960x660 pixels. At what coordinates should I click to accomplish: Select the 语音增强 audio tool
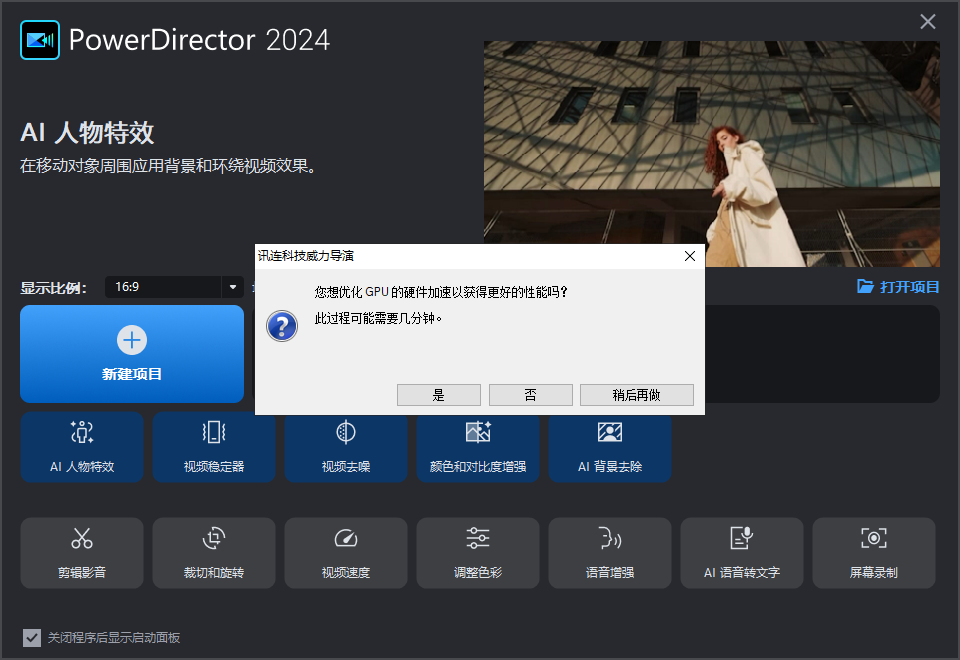[x=610, y=552]
